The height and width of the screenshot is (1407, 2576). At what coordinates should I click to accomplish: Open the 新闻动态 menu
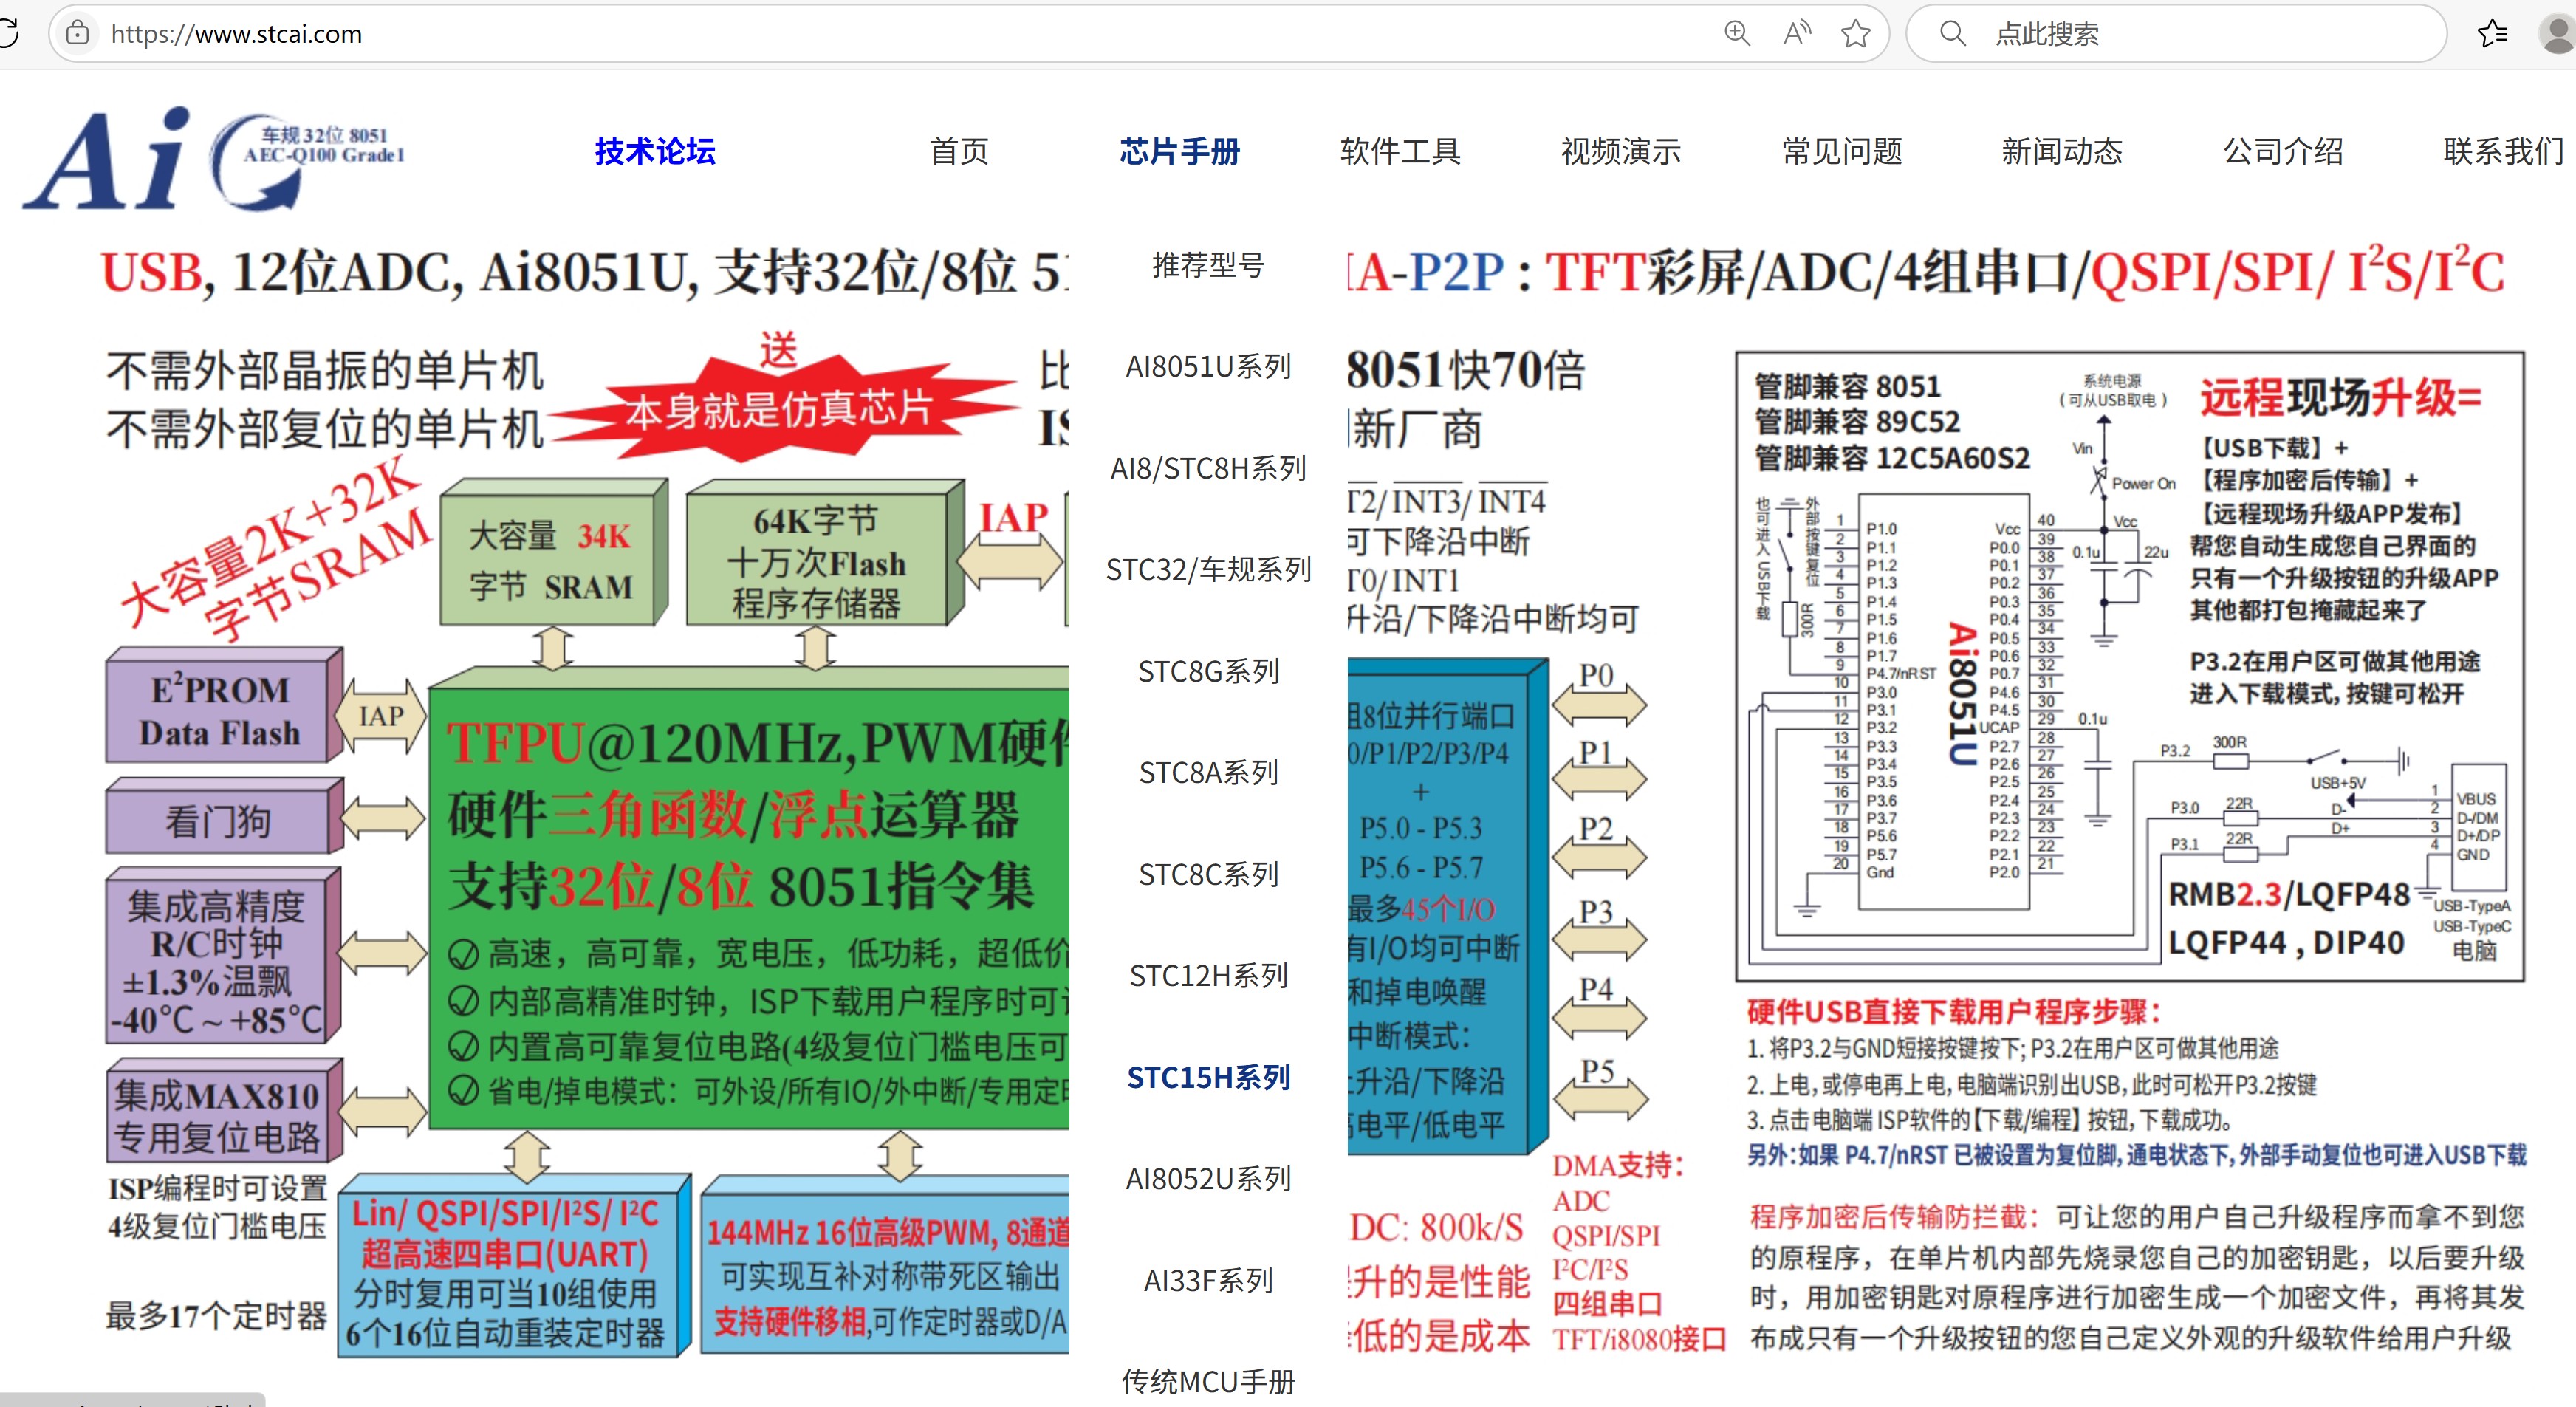pos(2062,151)
